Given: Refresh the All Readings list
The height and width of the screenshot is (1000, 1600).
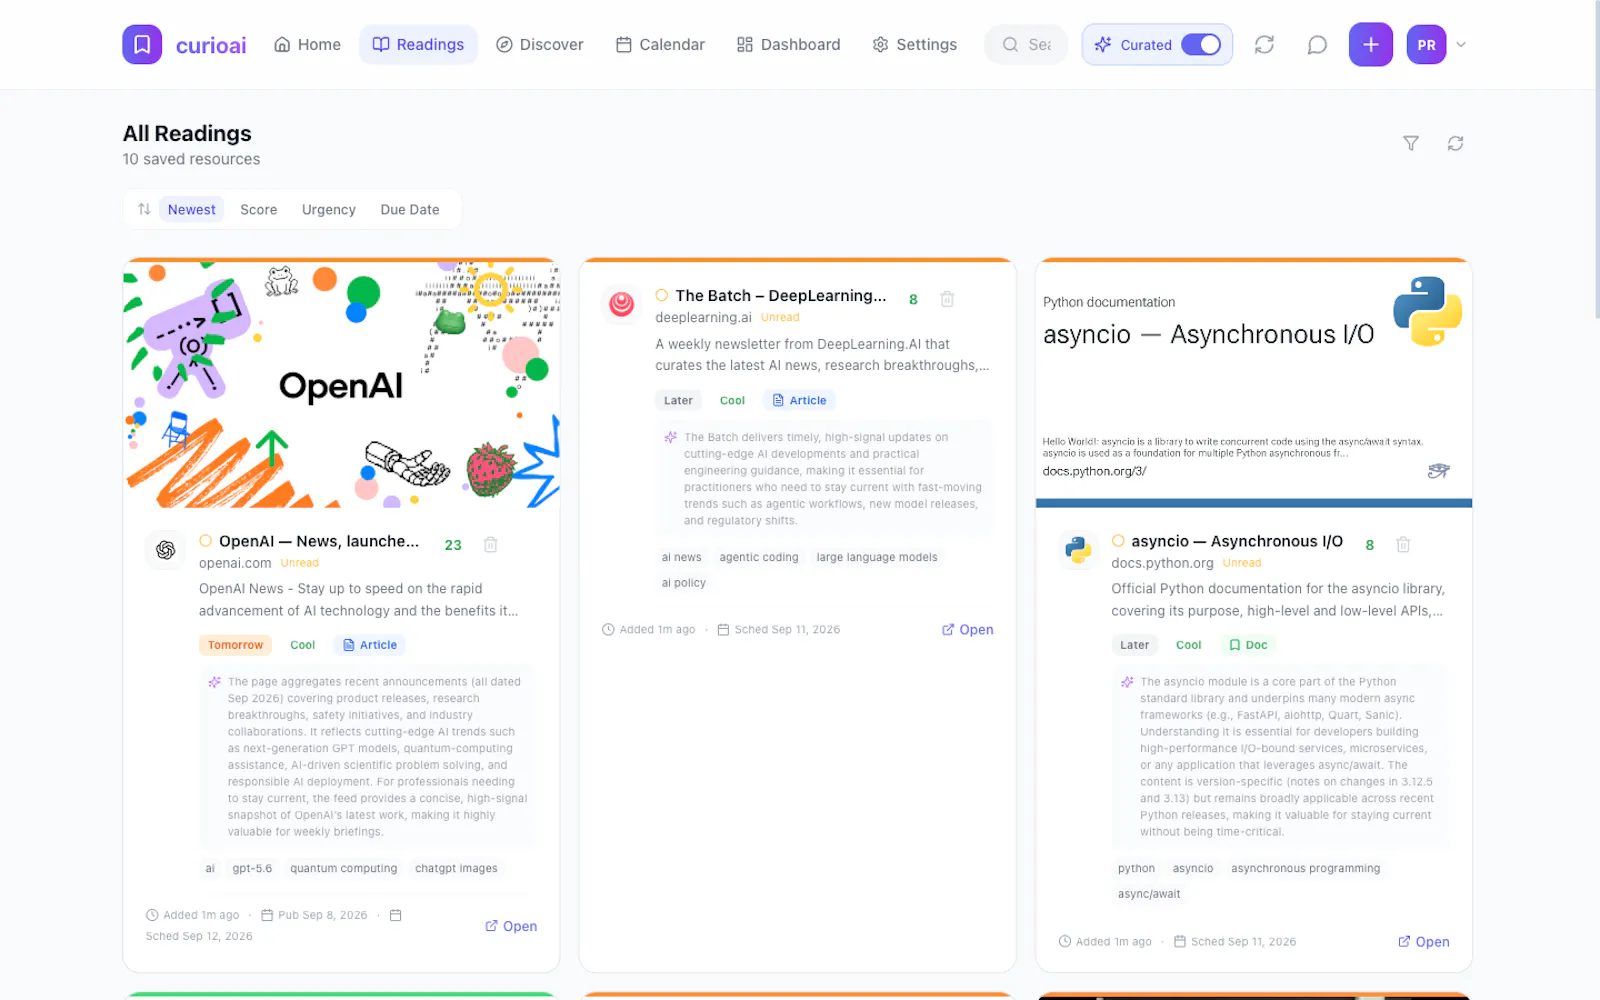Looking at the screenshot, I should pos(1455,143).
